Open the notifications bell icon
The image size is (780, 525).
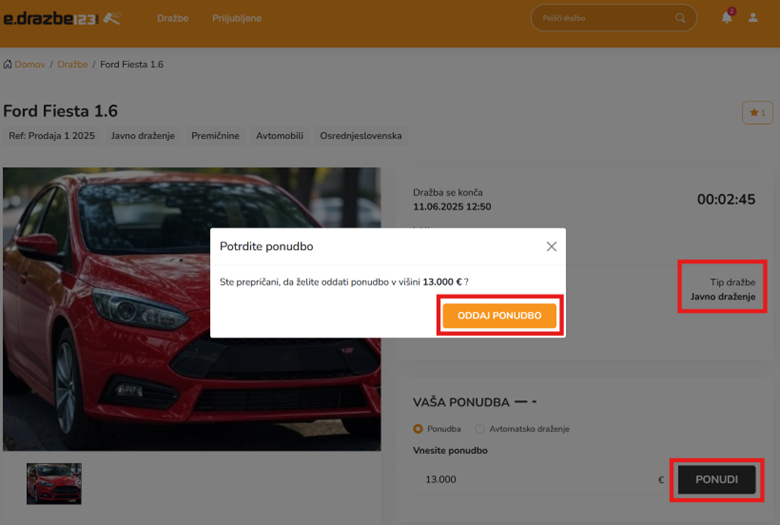pyautogui.click(x=727, y=18)
